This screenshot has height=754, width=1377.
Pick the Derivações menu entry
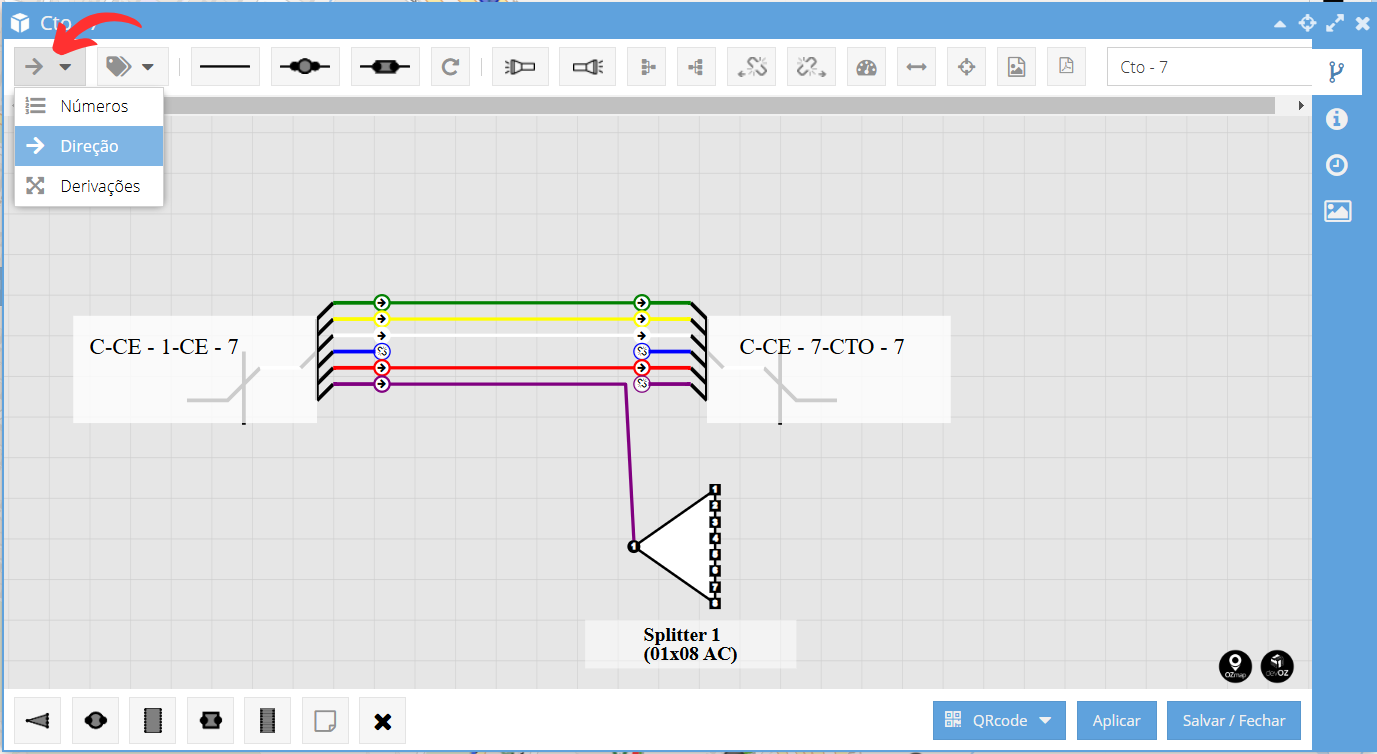[89, 186]
